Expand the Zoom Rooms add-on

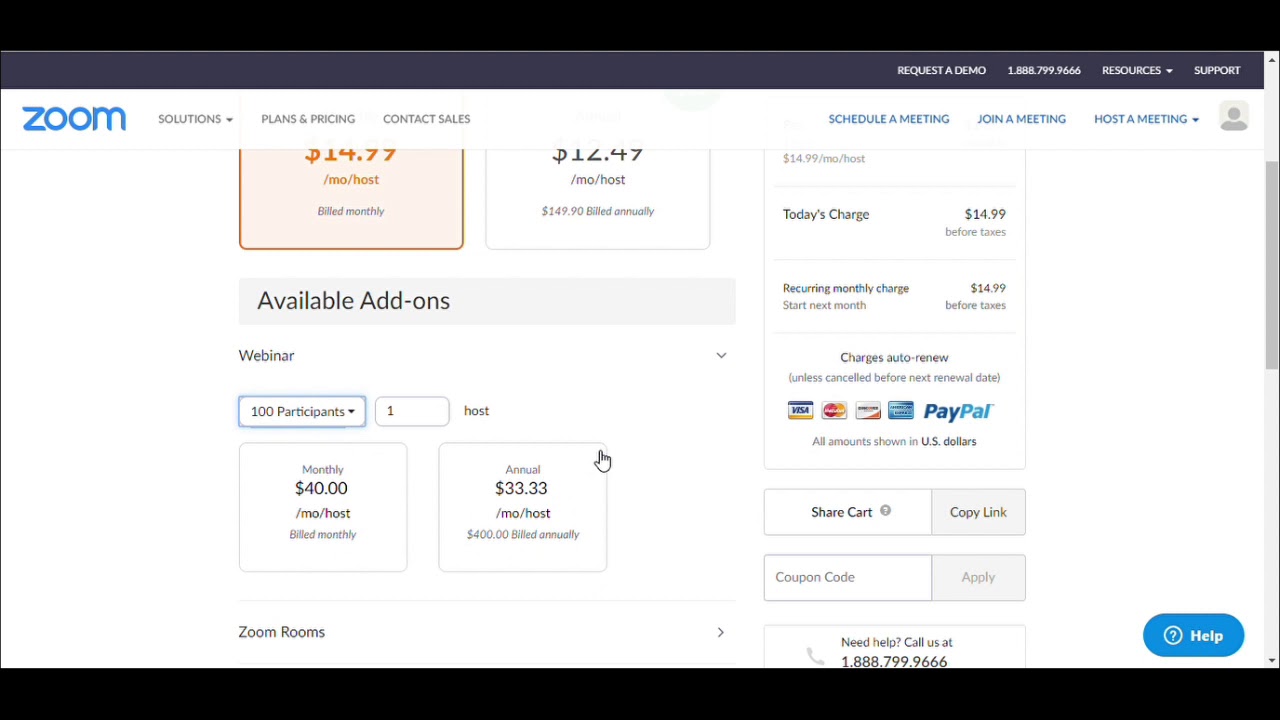point(720,632)
